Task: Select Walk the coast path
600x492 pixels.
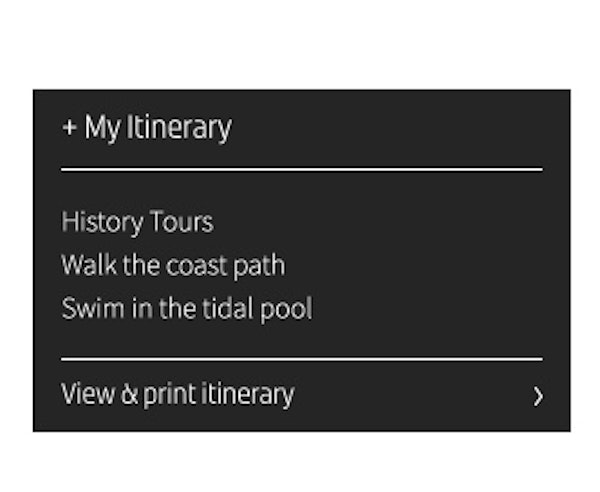Action: (173, 265)
